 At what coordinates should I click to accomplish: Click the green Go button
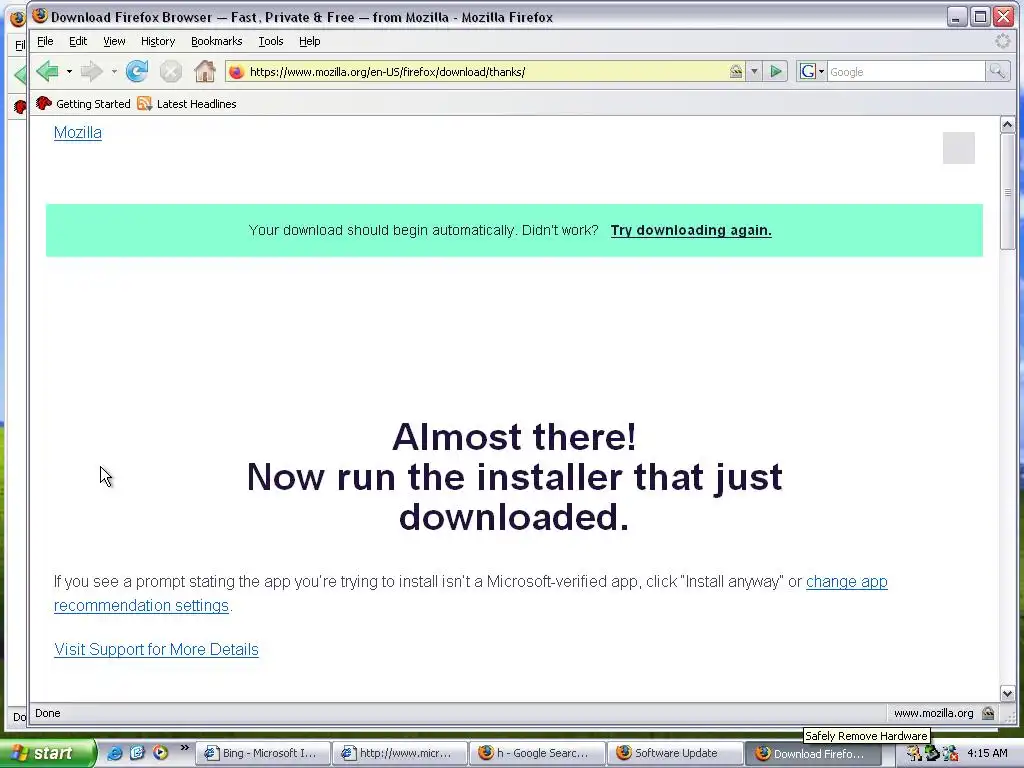776,72
